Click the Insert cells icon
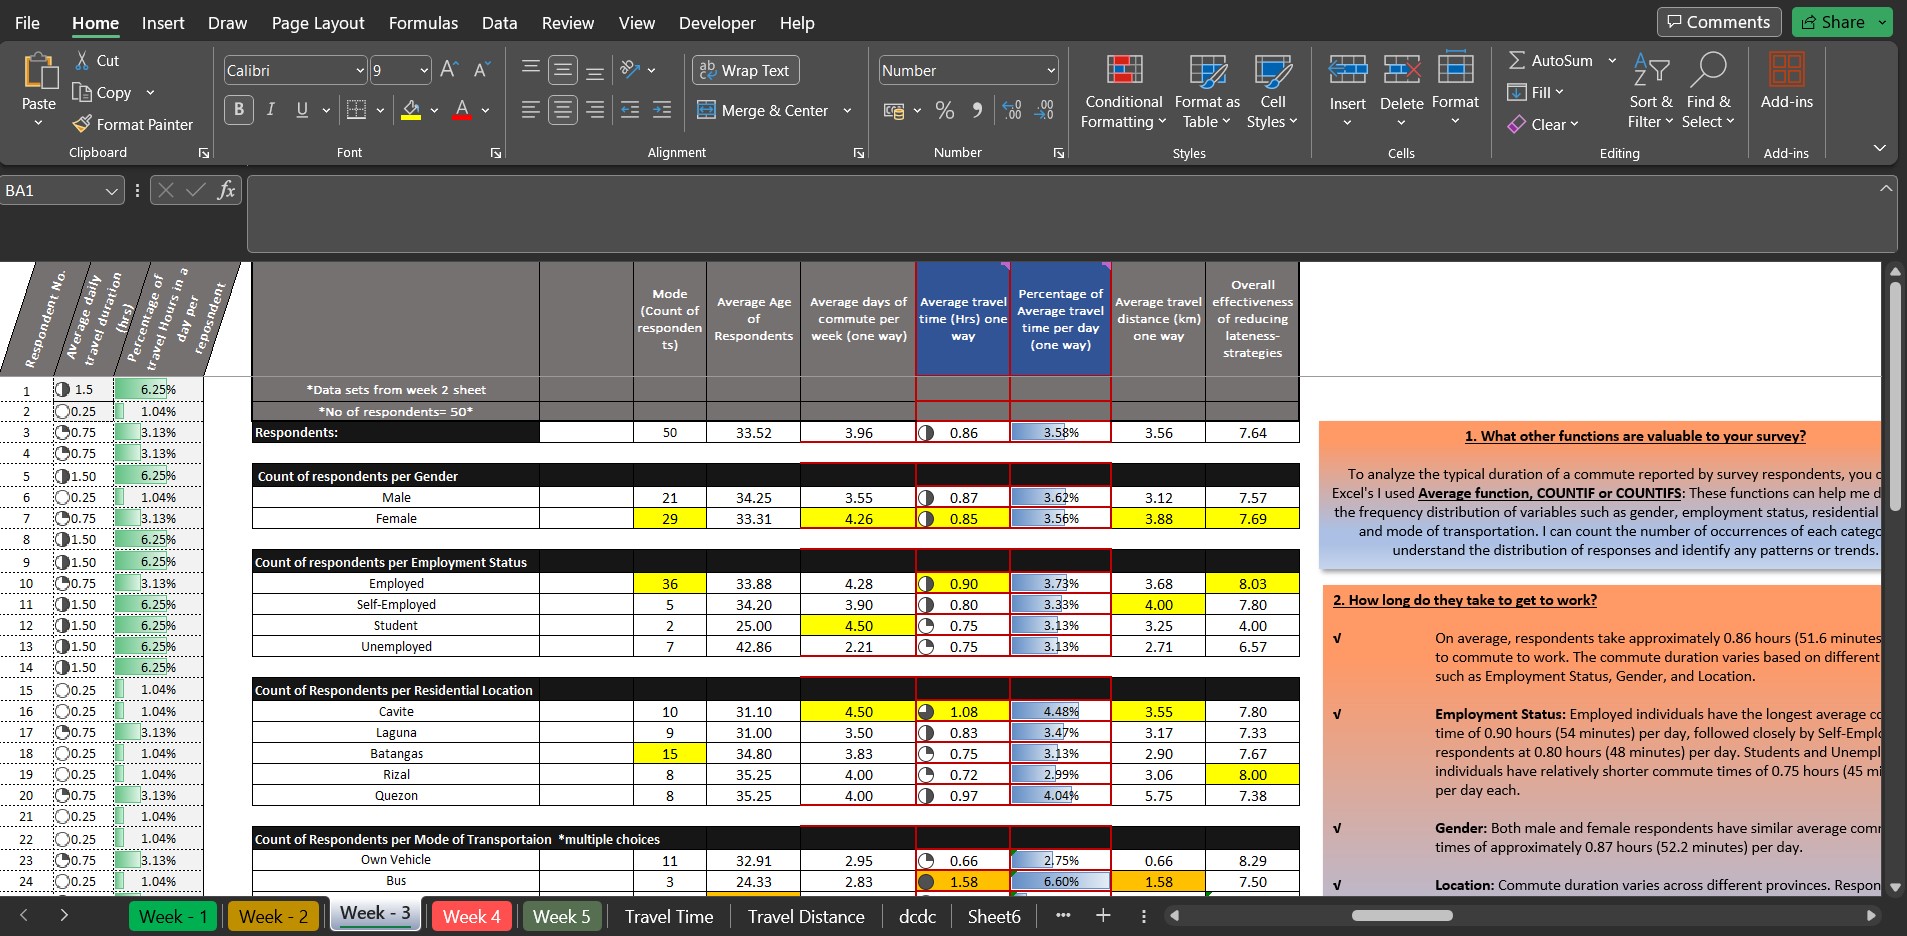The image size is (1907, 936). pyautogui.click(x=1347, y=70)
